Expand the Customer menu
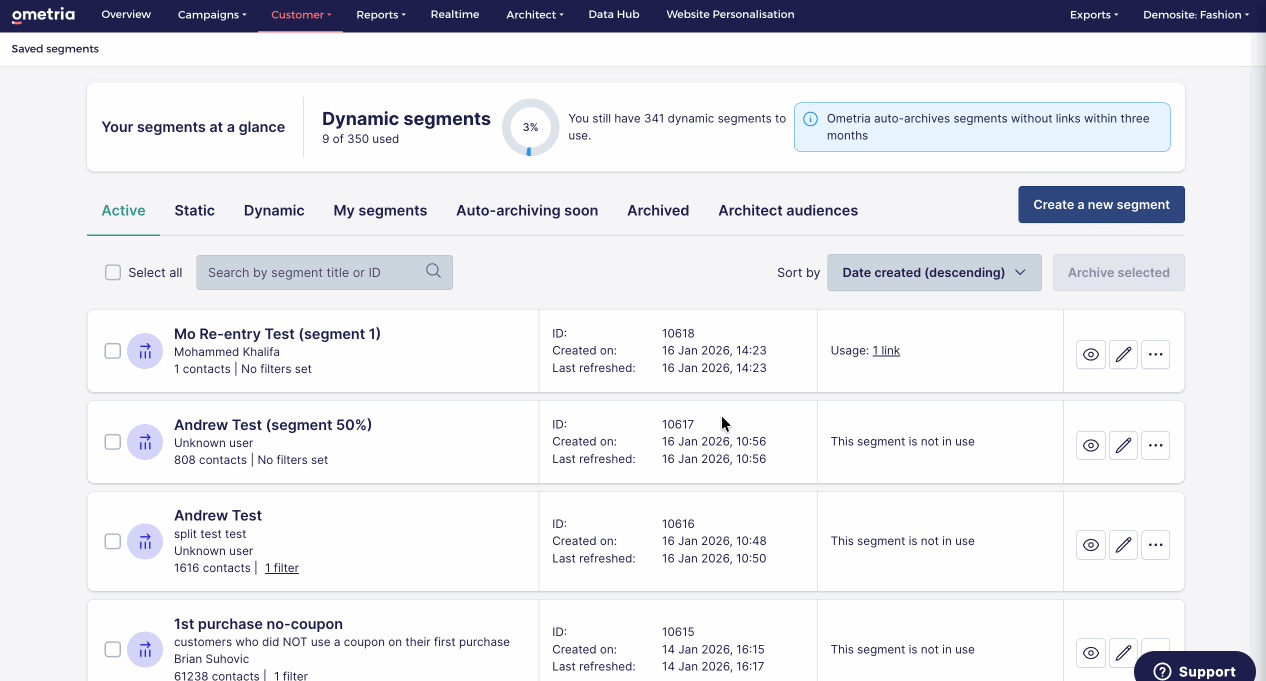 coord(301,15)
